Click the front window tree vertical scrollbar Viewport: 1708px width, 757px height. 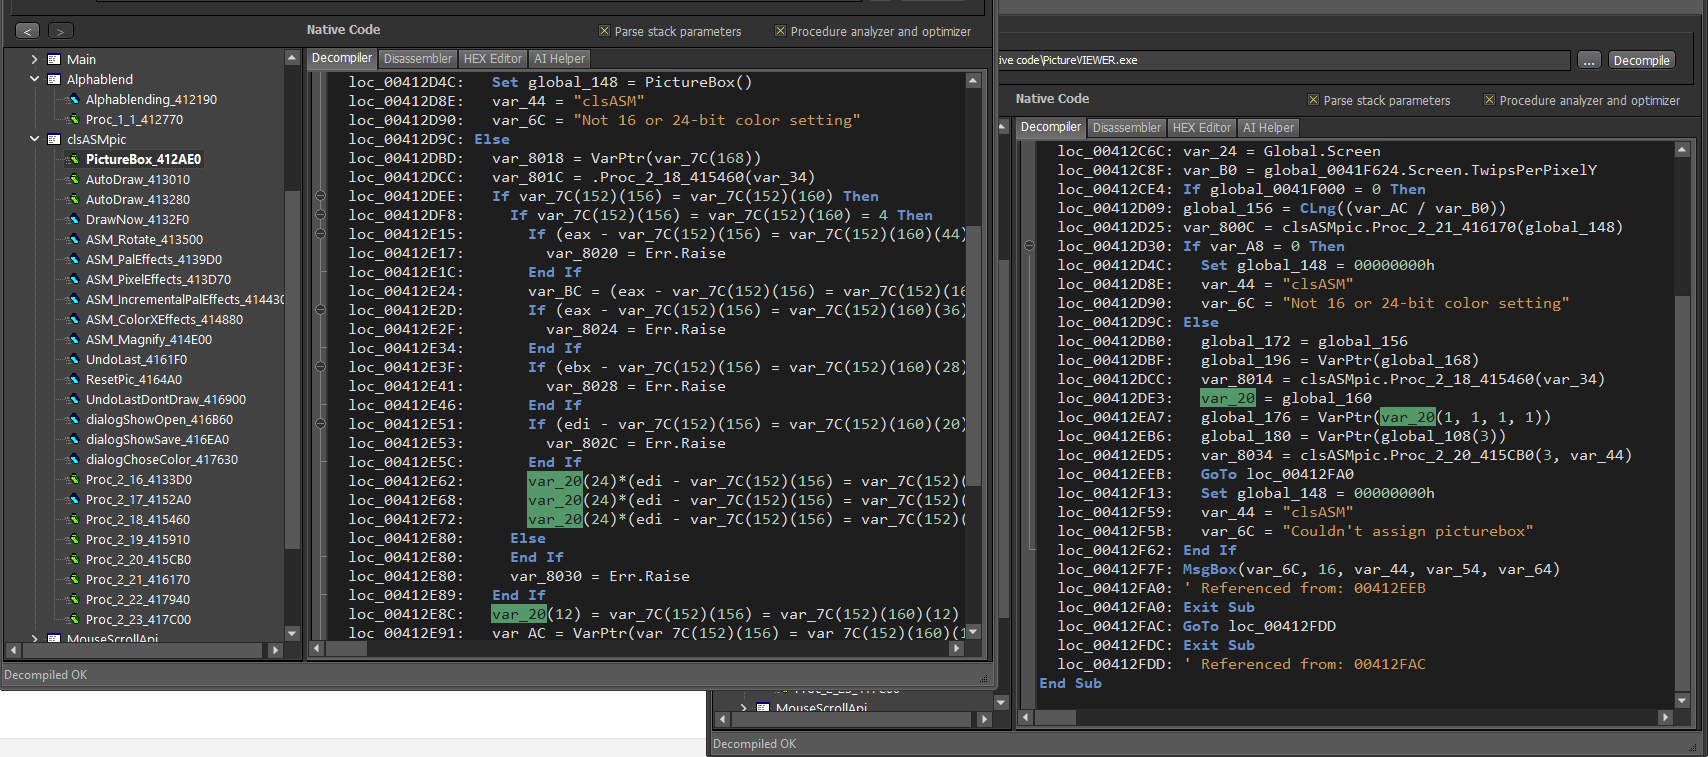coord(292,345)
